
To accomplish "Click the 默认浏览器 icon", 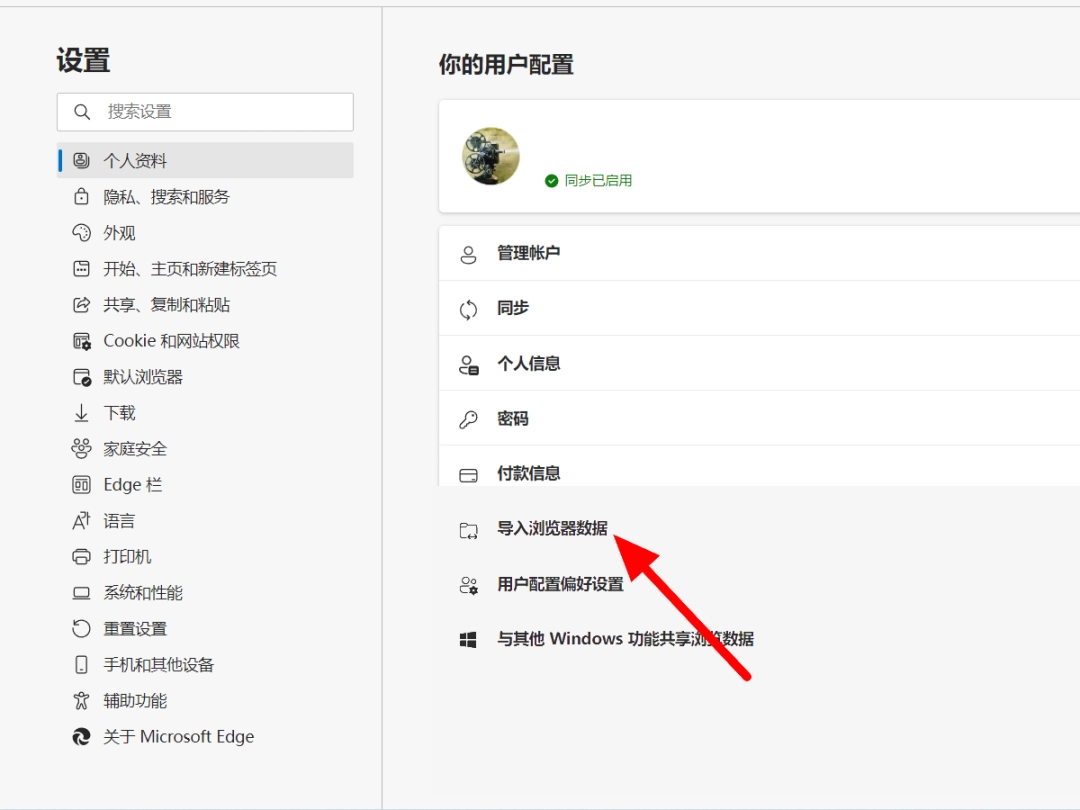I will 81,377.
